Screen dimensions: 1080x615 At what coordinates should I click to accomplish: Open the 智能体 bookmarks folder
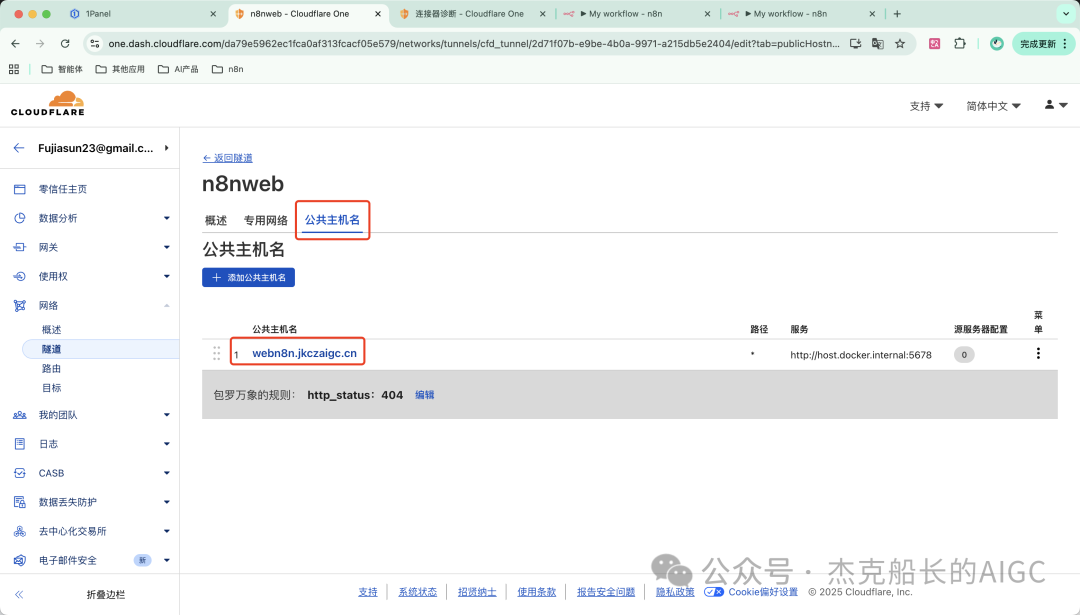pos(62,69)
